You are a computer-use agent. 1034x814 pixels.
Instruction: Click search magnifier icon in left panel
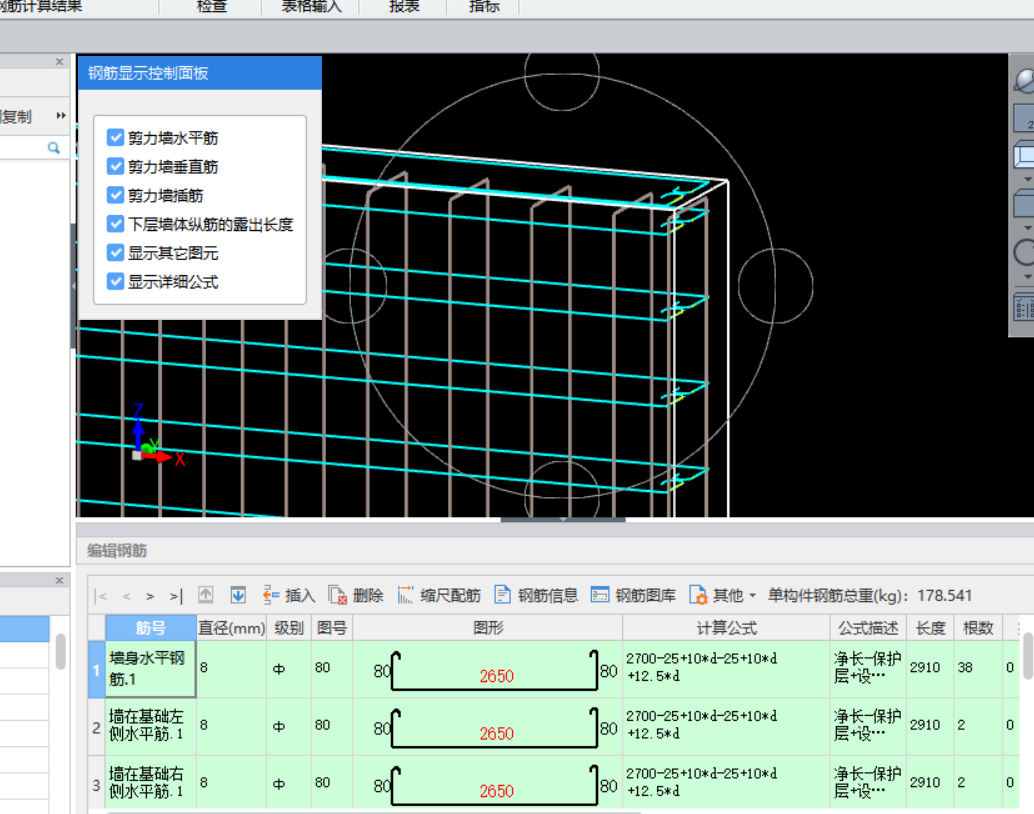click(53, 148)
